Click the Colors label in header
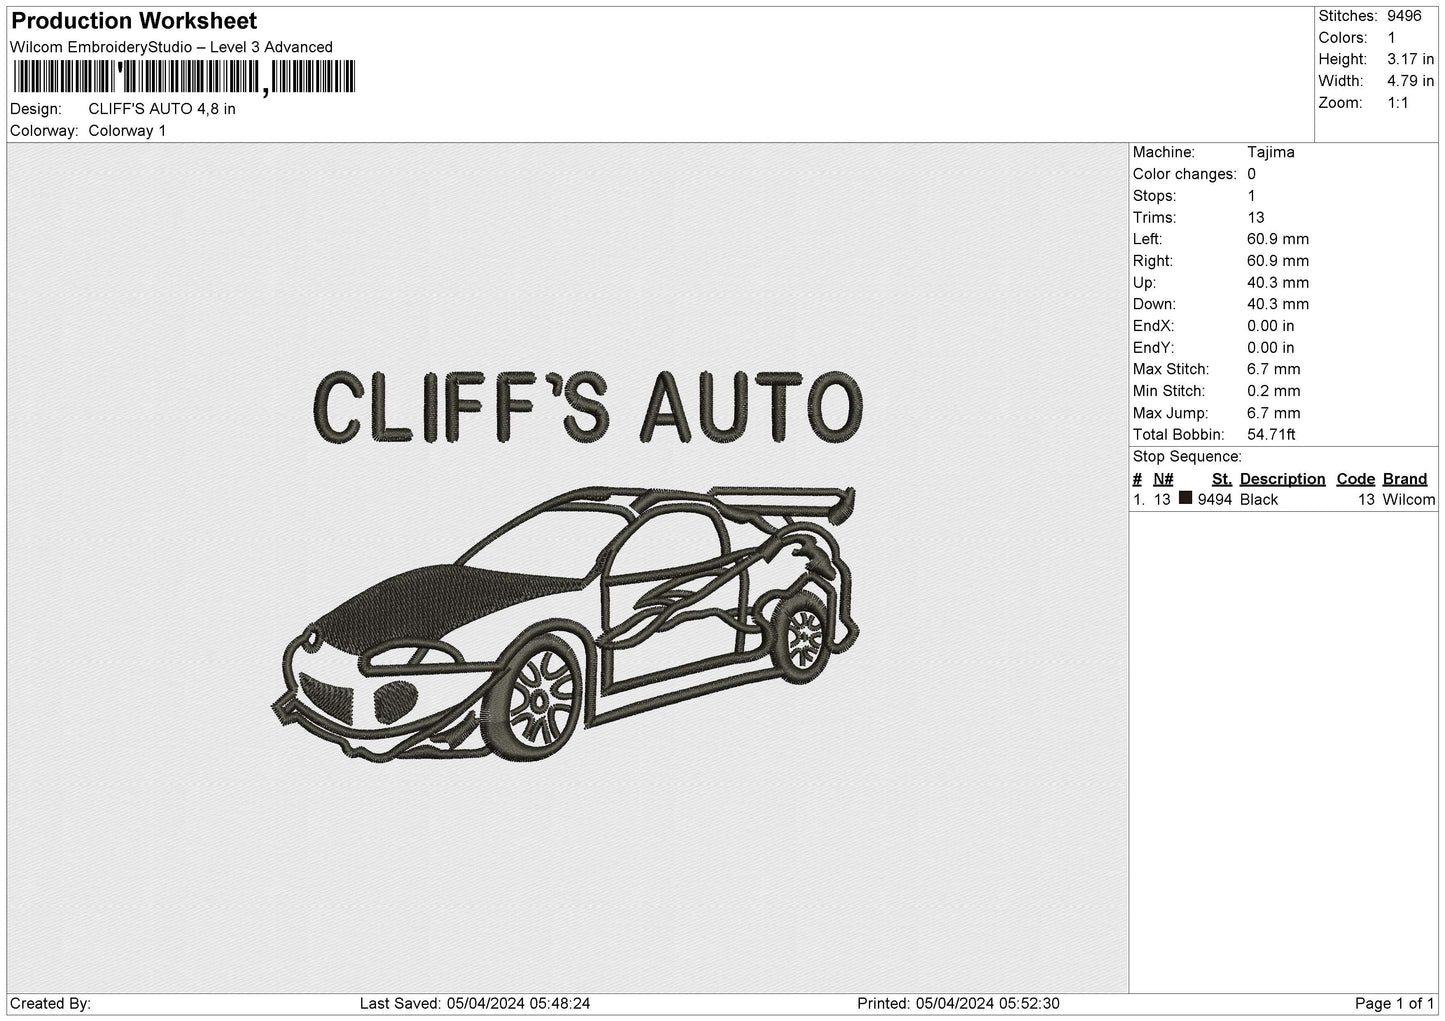The image size is (1445, 1021). (1343, 38)
